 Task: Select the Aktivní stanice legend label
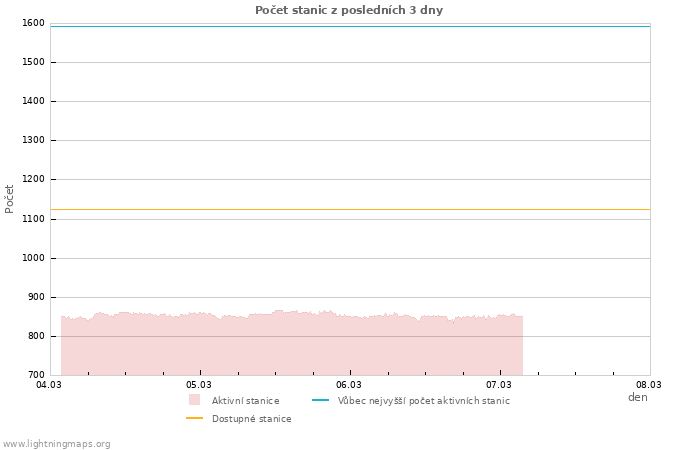(x=245, y=401)
